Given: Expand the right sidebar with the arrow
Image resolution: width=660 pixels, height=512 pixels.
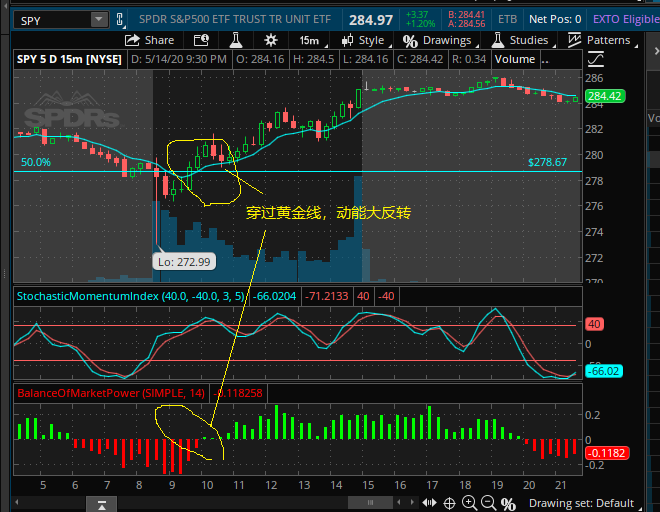Looking at the screenshot, I should coord(656,51).
